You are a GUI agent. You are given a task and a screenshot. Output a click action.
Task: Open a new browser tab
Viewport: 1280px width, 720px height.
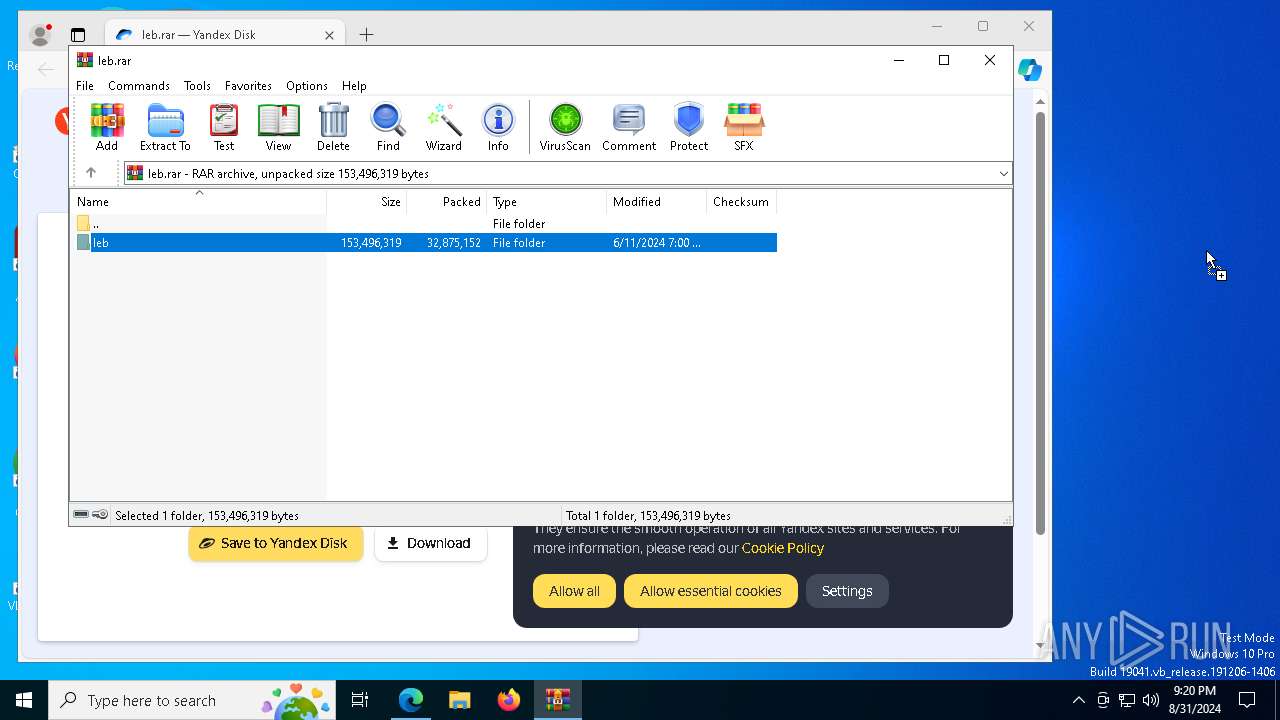(x=366, y=35)
